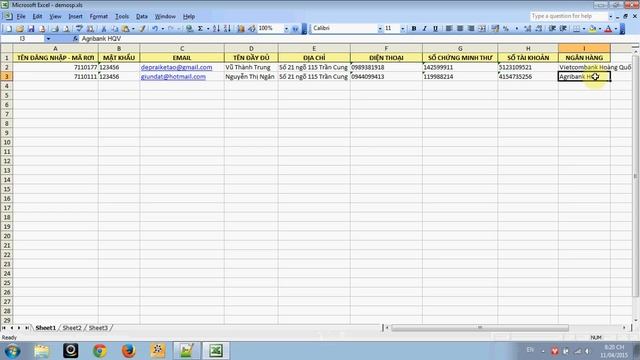The image size is (640, 360).
Task: Select column G header
Action: (460, 48)
